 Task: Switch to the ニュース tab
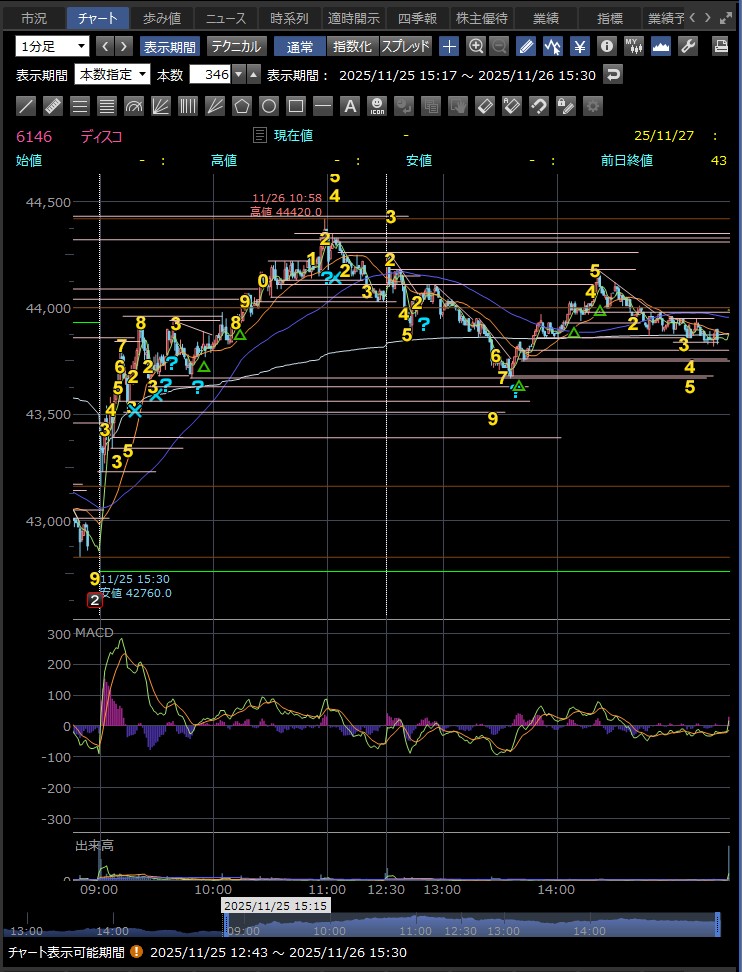[x=225, y=18]
